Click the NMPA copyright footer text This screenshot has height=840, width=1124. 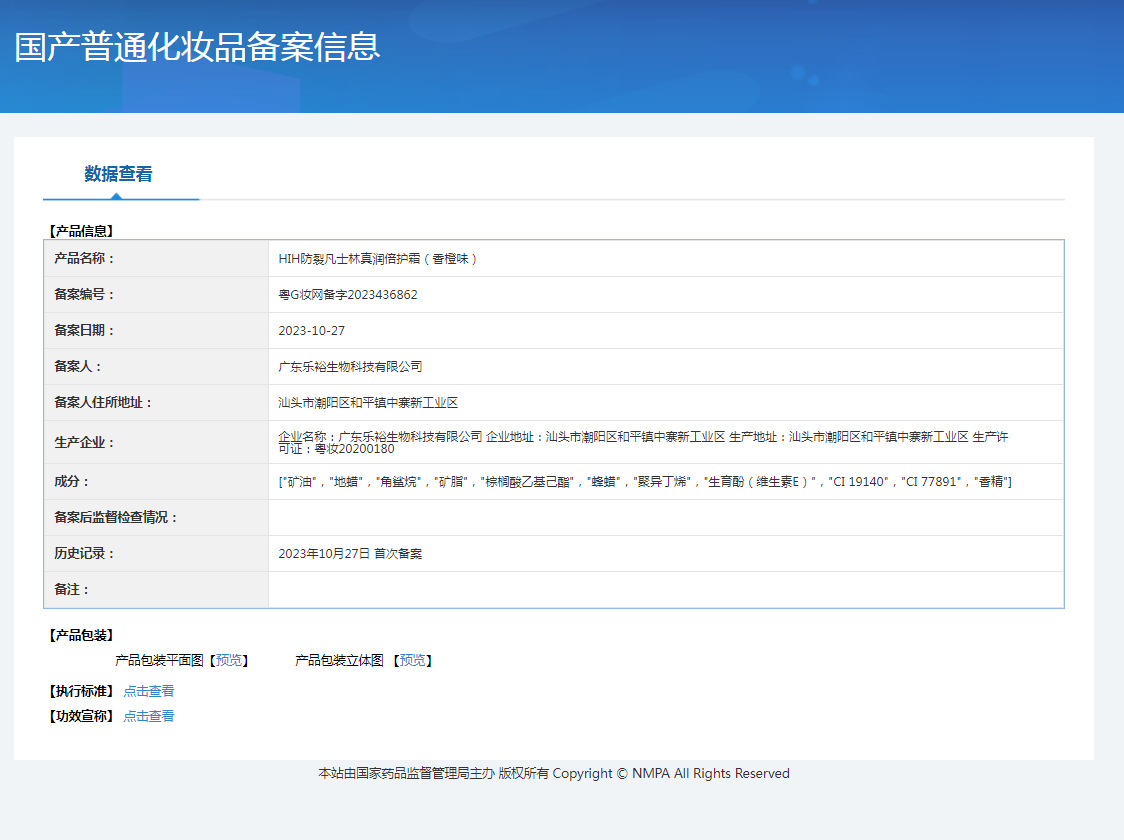pos(554,773)
